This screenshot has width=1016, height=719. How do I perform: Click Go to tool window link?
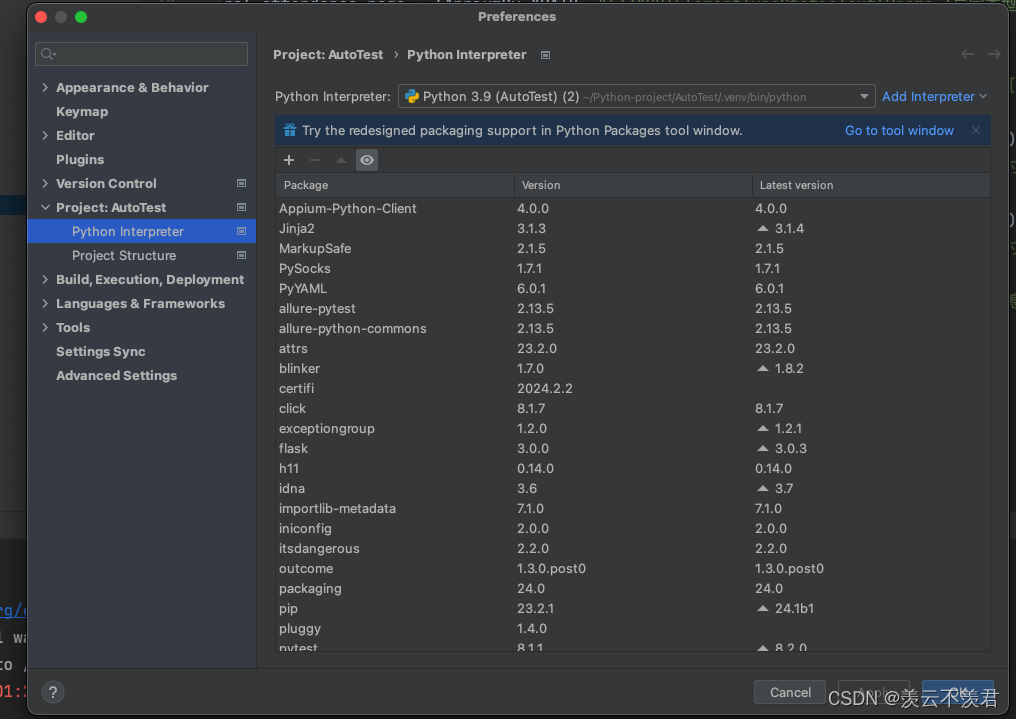click(x=899, y=130)
